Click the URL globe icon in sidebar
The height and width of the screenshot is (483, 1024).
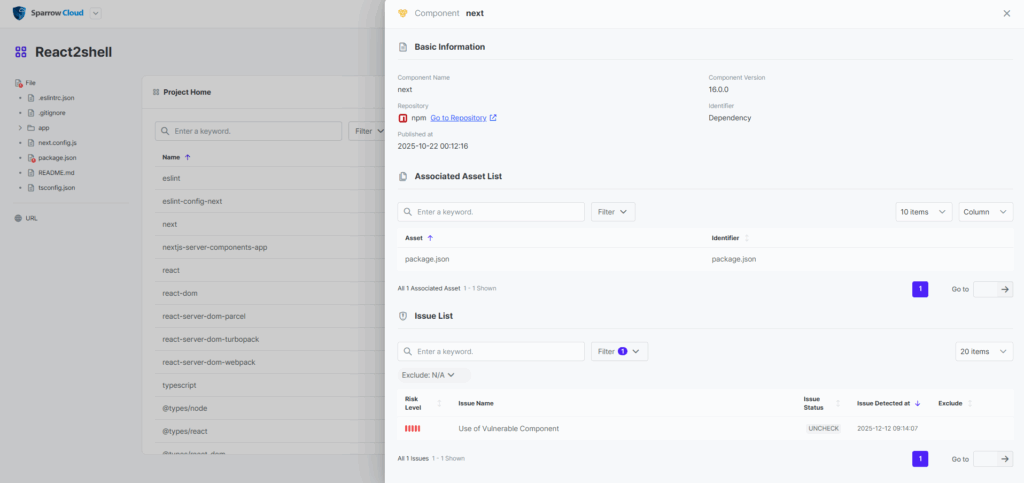coord(18,218)
